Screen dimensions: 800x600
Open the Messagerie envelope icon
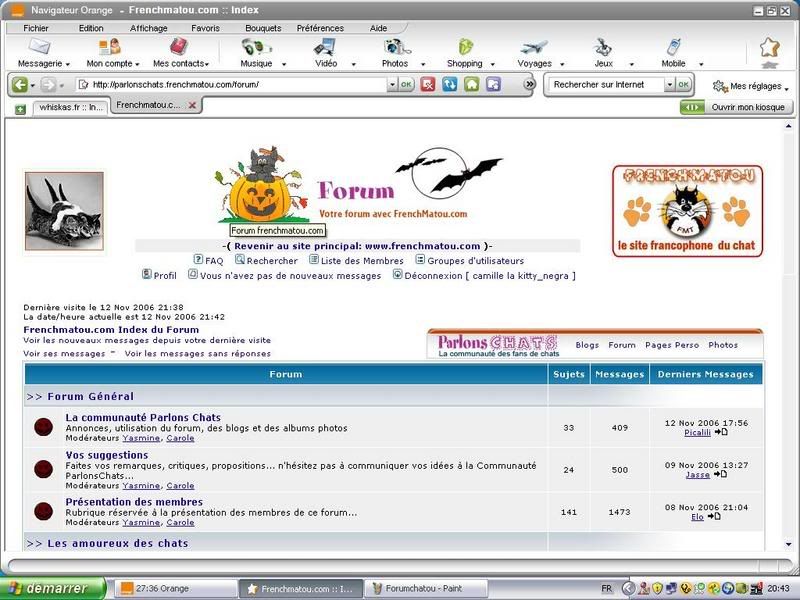pyautogui.click(x=39, y=47)
